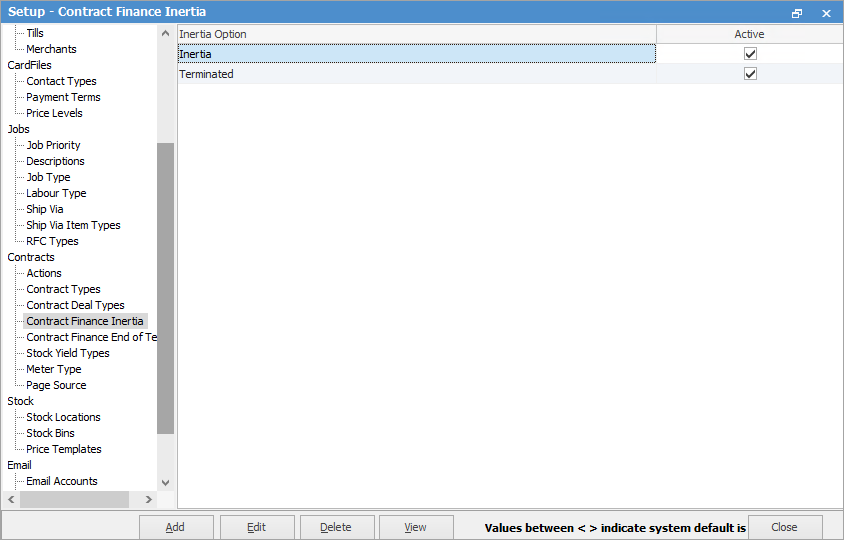Open RFC Types setup
The height and width of the screenshot is (540, 844).
coord(52,241)
